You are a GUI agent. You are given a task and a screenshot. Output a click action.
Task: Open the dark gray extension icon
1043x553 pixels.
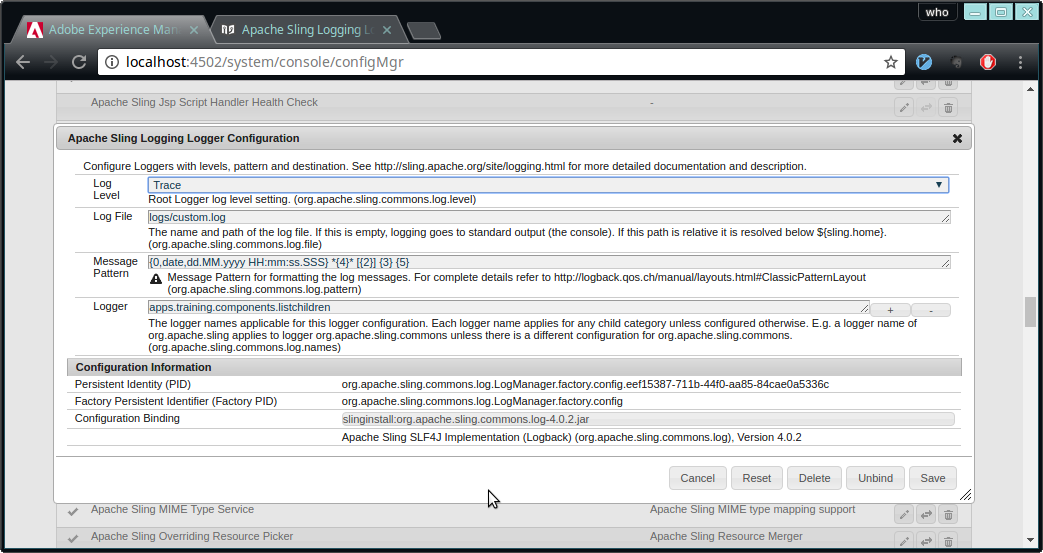(x=956, y=62)
